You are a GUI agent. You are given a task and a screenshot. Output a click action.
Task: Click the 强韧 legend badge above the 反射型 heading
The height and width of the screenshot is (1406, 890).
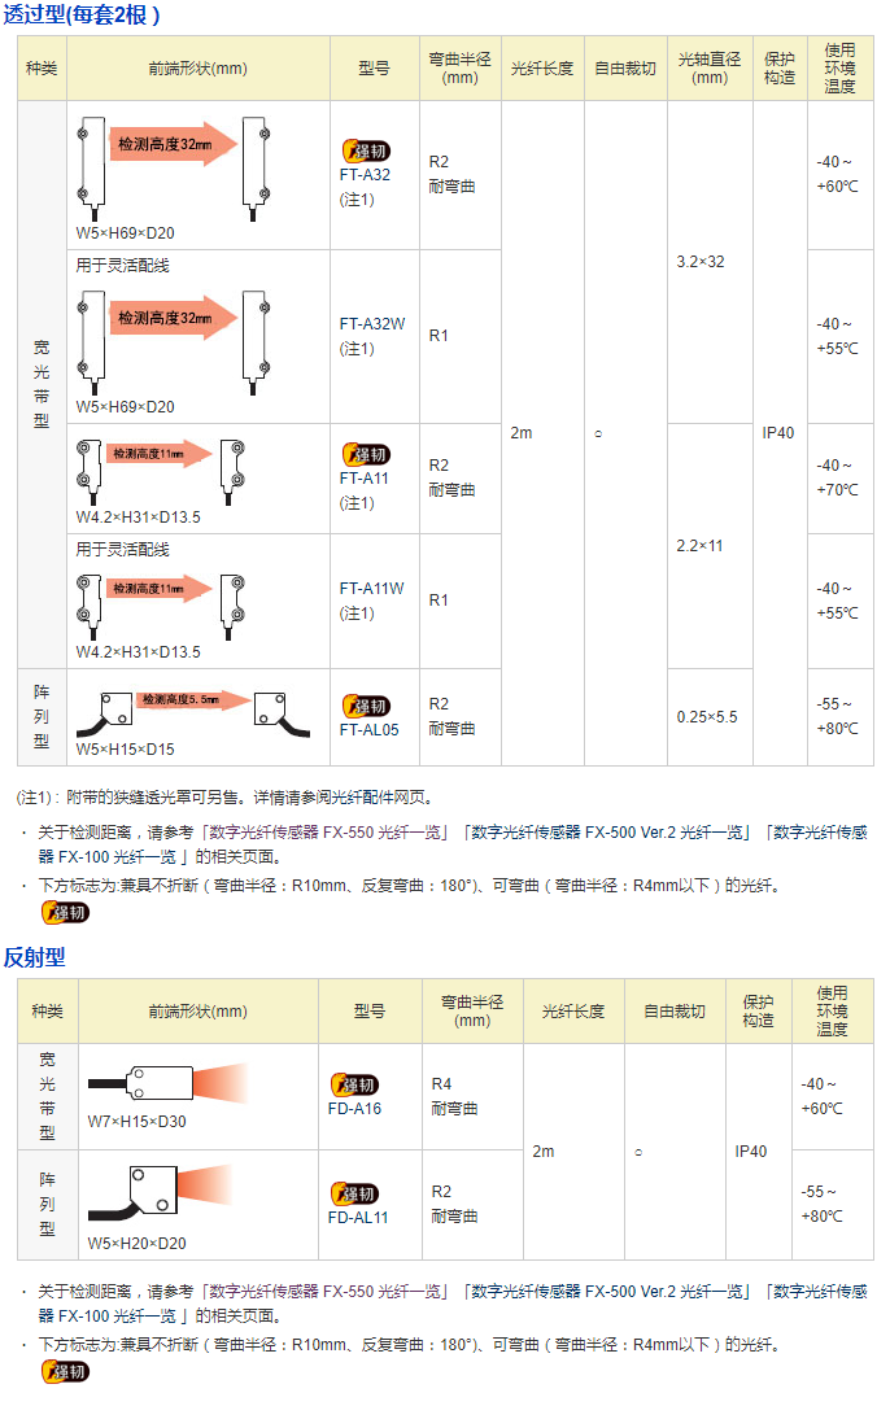click(x=65, y=912)
